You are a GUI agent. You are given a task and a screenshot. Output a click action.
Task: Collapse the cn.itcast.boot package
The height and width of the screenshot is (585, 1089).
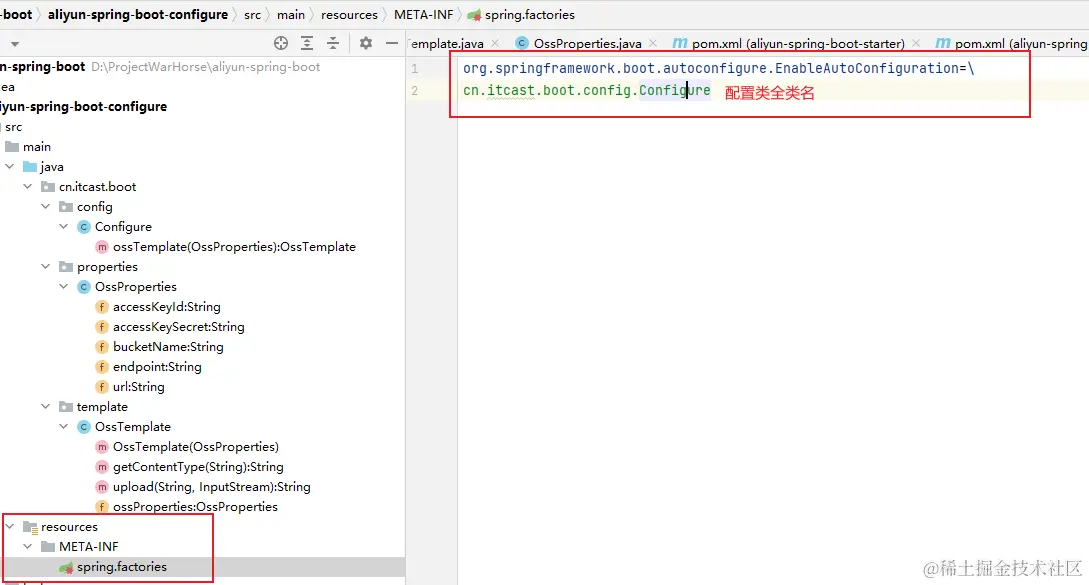click(x=28, y=187)
